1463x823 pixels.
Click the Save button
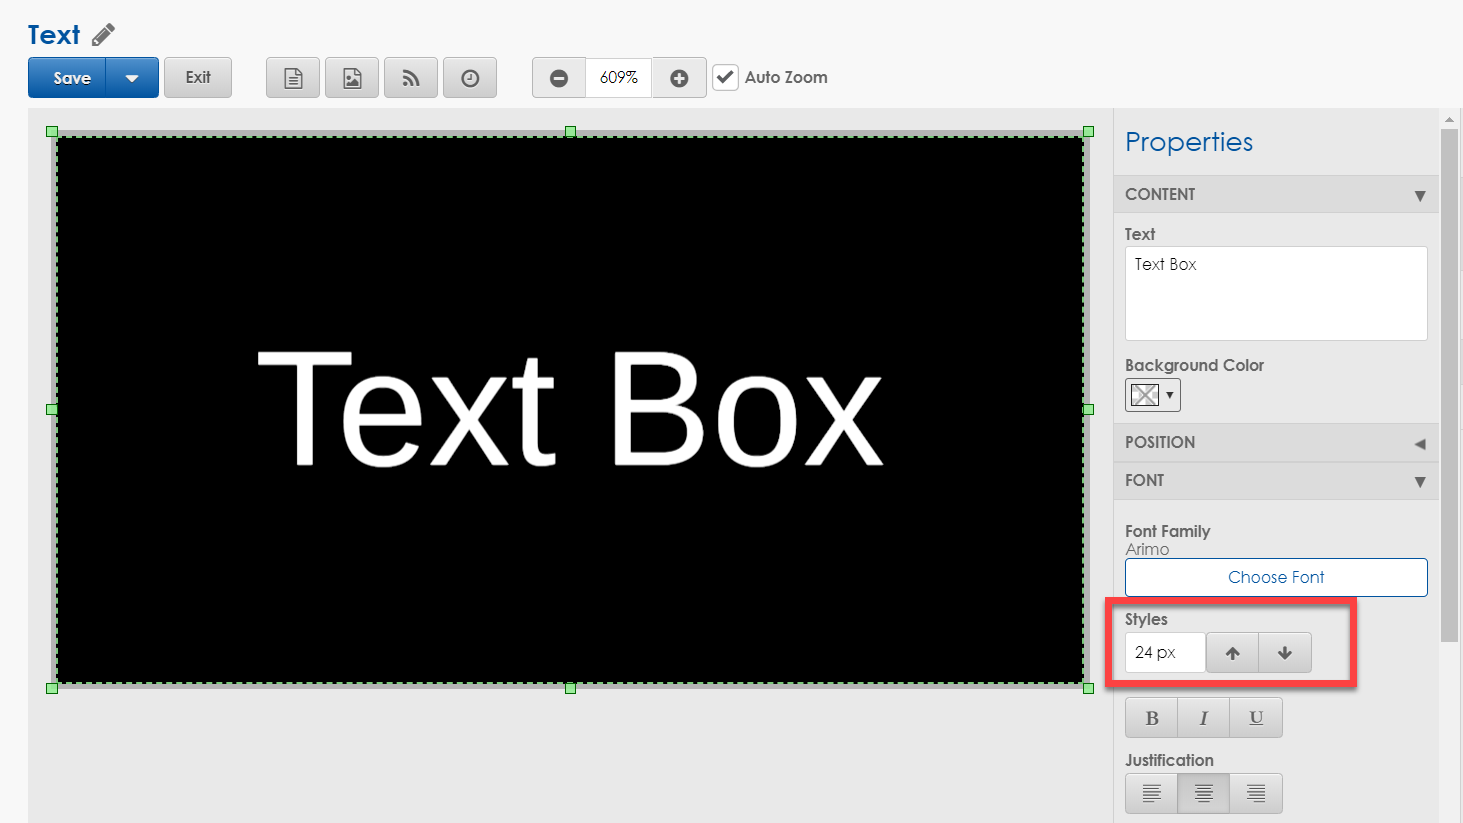coord(67,78)
